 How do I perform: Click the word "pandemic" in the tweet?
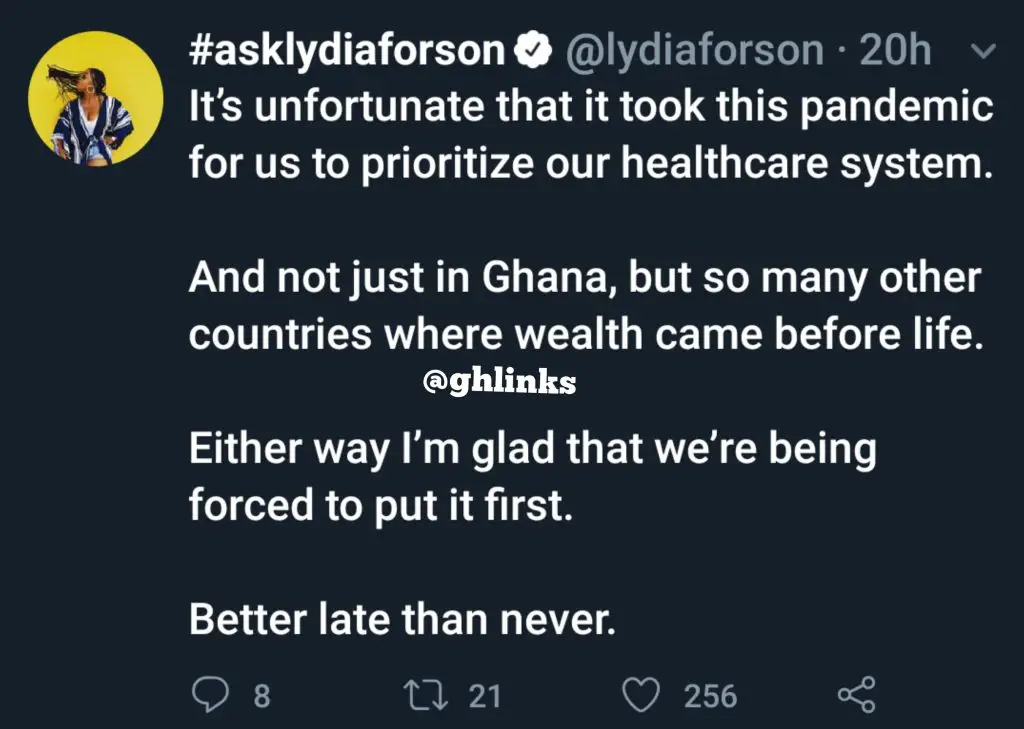tap(896, 108)
